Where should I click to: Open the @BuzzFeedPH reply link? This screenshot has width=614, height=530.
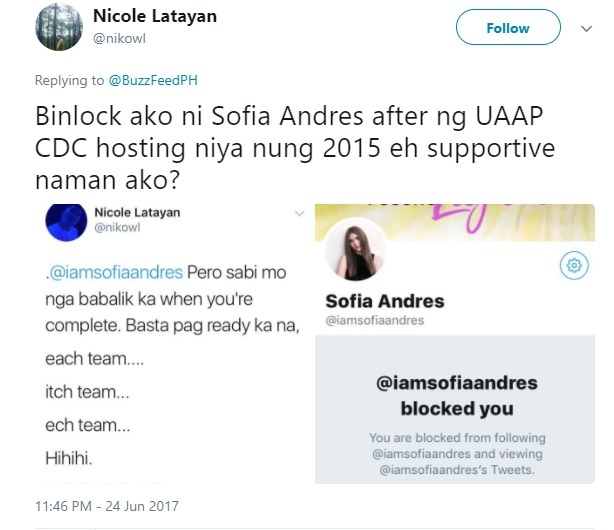[x=153, y=80]
